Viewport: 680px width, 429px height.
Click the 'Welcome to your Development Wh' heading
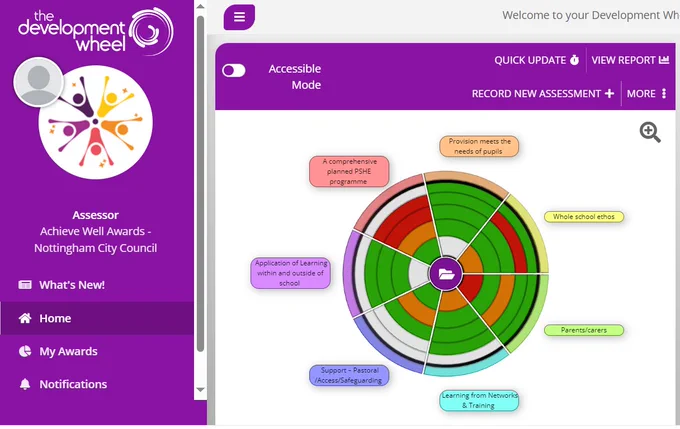(x=591, y=15)
